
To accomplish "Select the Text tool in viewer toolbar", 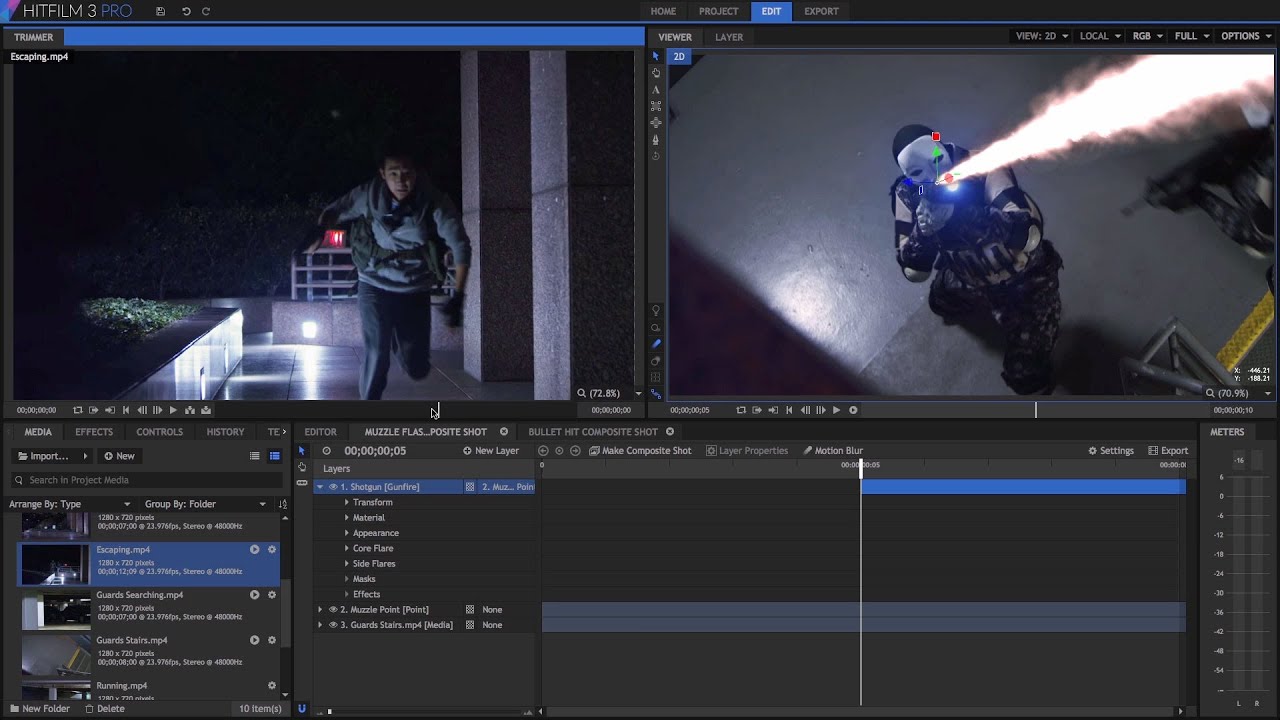I will click(x=656, y=90).
